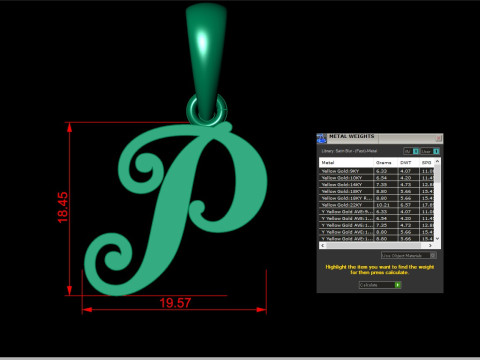Click the Metal Weights panel logo icon
480x360 pixels.
(x=321, y=138)
